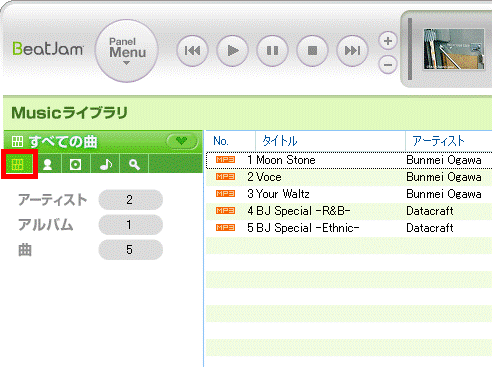Open the Panel Menu button
Screen dimensions: 492x367
[127, 51]
